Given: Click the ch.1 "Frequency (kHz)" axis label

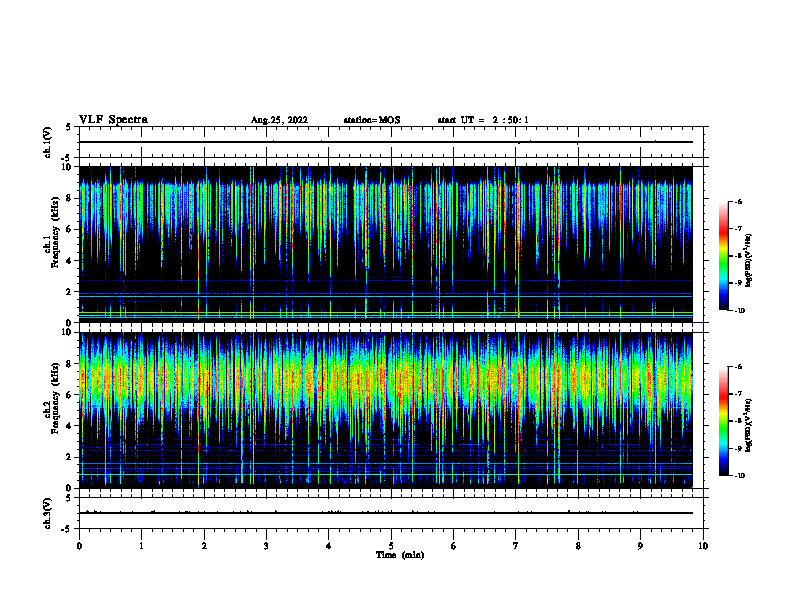Looking at the screenshot, I should coord(56,232).
